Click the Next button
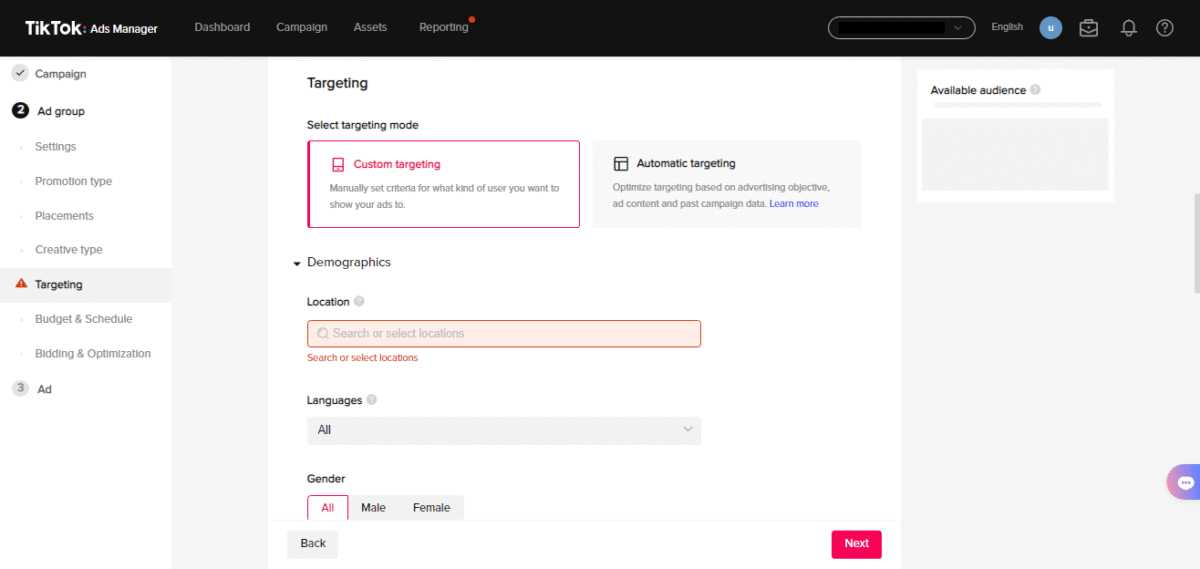Viewport: 1200px width, 569px height. click(856, 544)
